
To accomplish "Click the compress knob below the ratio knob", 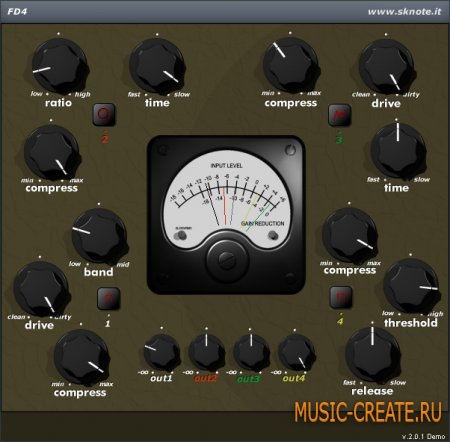I will coord(51,153).
